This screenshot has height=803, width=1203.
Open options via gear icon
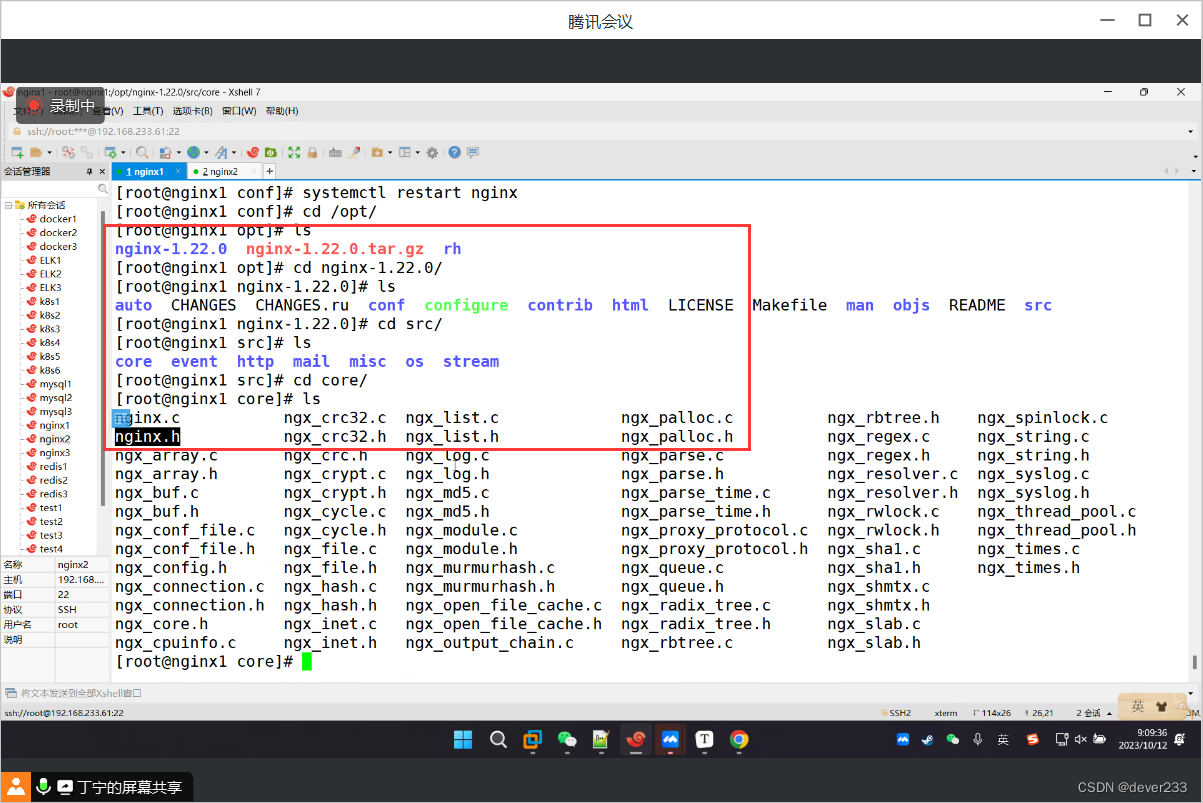[432, 153]
